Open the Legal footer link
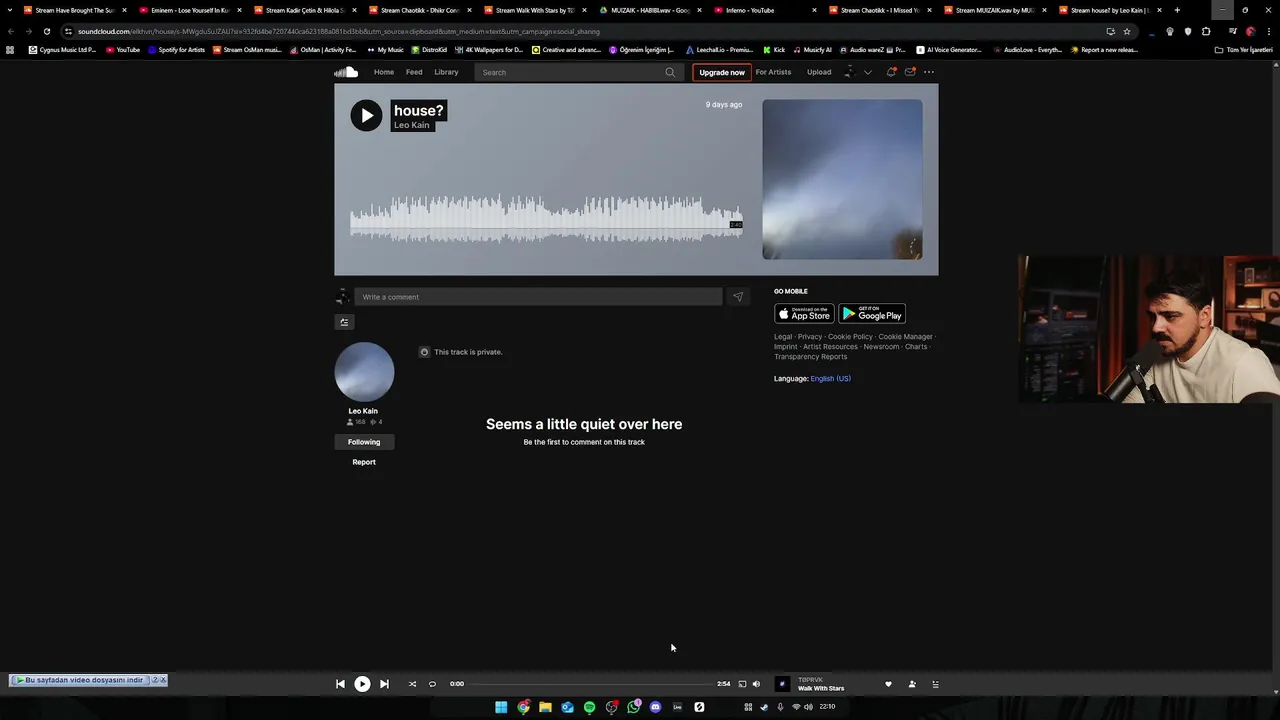 pos(783,337)
